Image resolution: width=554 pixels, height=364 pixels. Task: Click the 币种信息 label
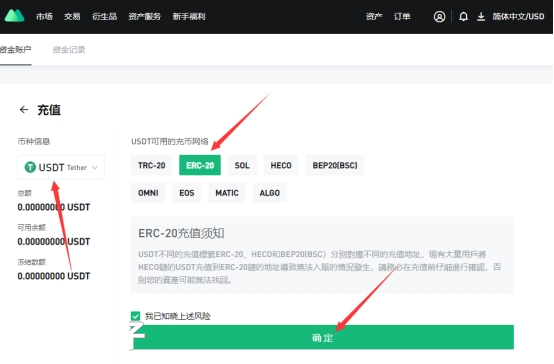(x=34, y=141)
